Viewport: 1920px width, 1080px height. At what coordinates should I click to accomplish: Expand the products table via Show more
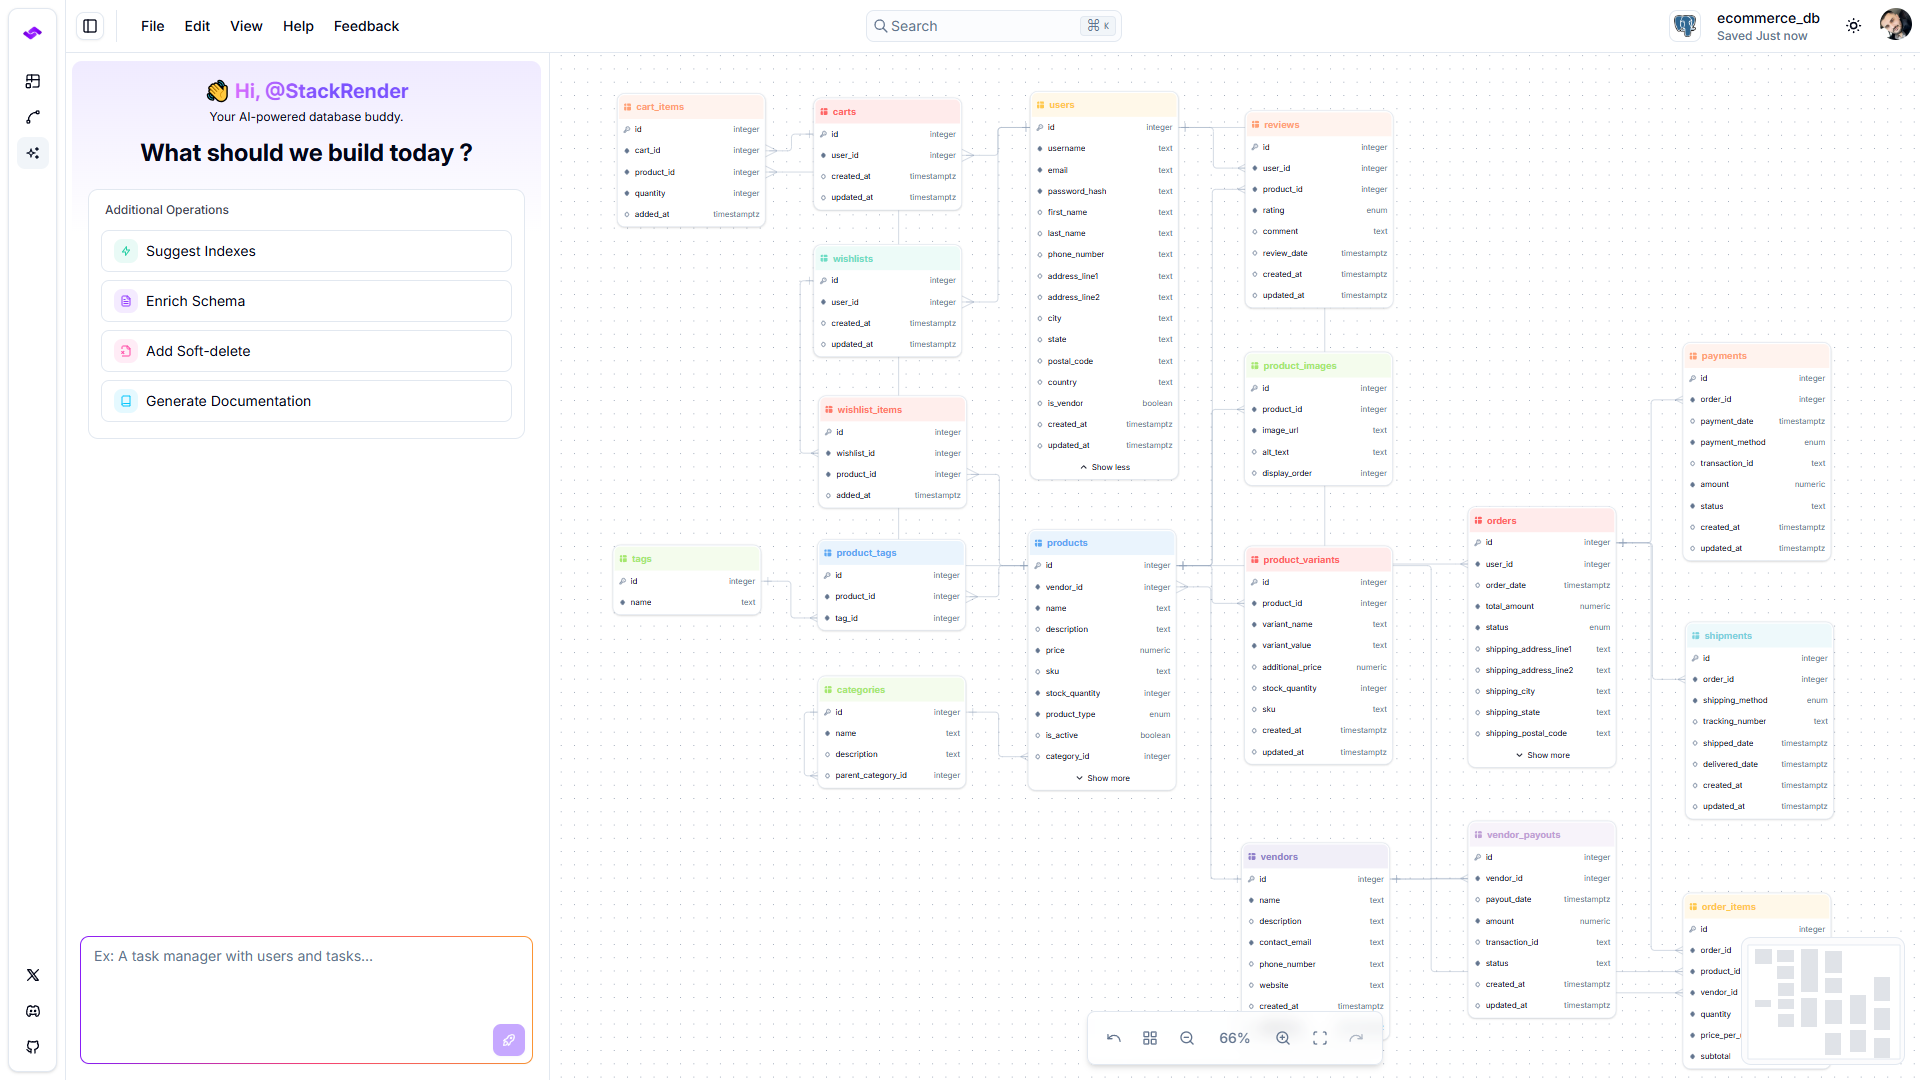(1102, 778)
